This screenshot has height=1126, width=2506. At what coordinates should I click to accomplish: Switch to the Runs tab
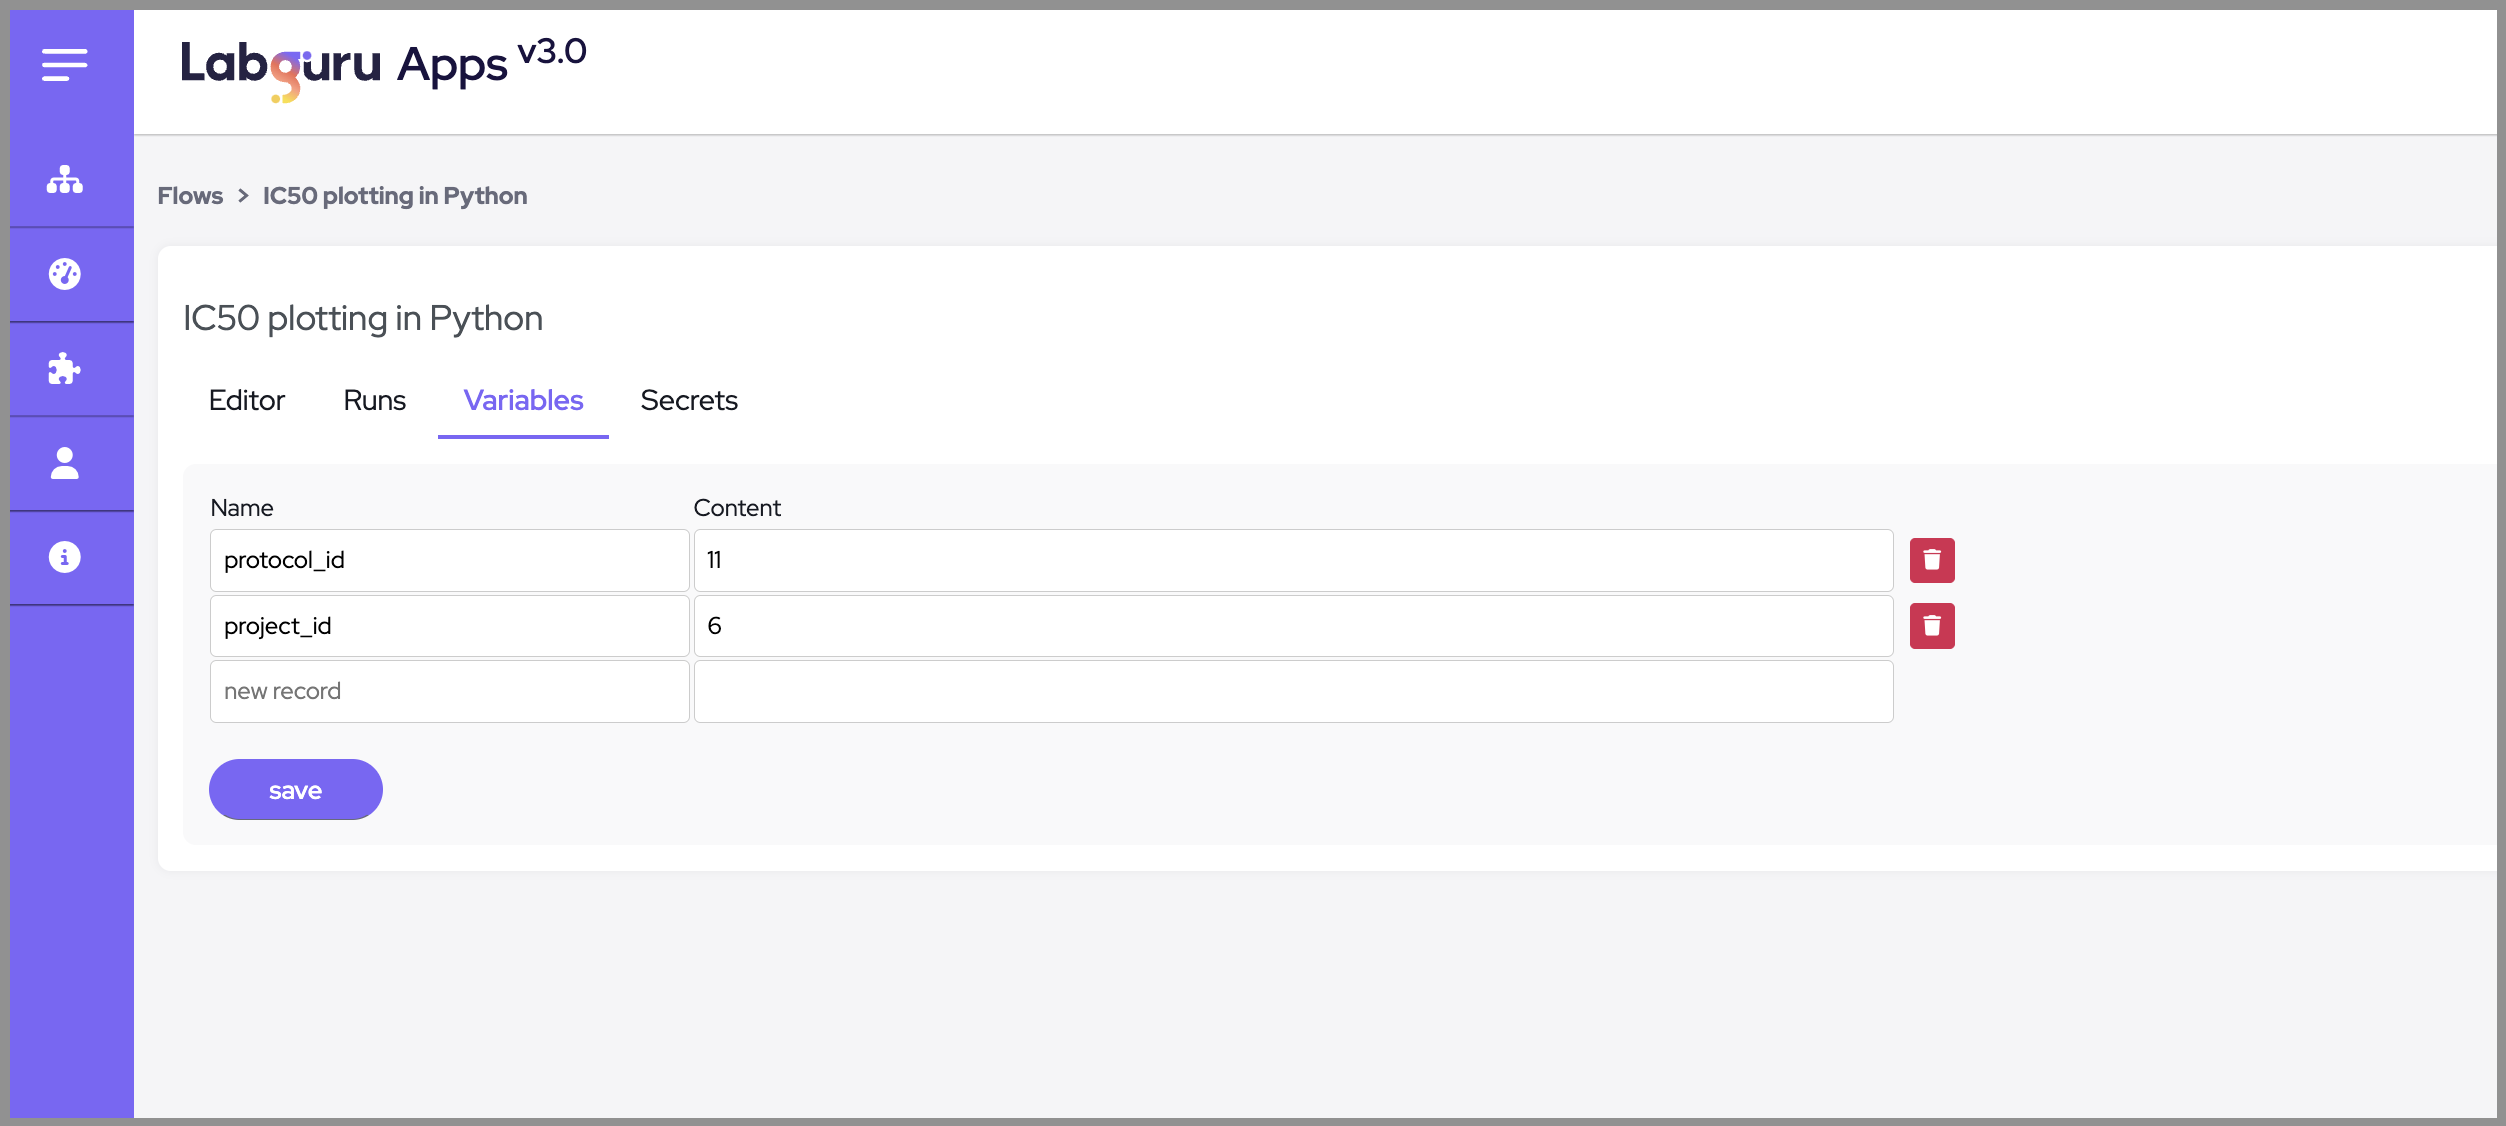[x=374, y=401]
